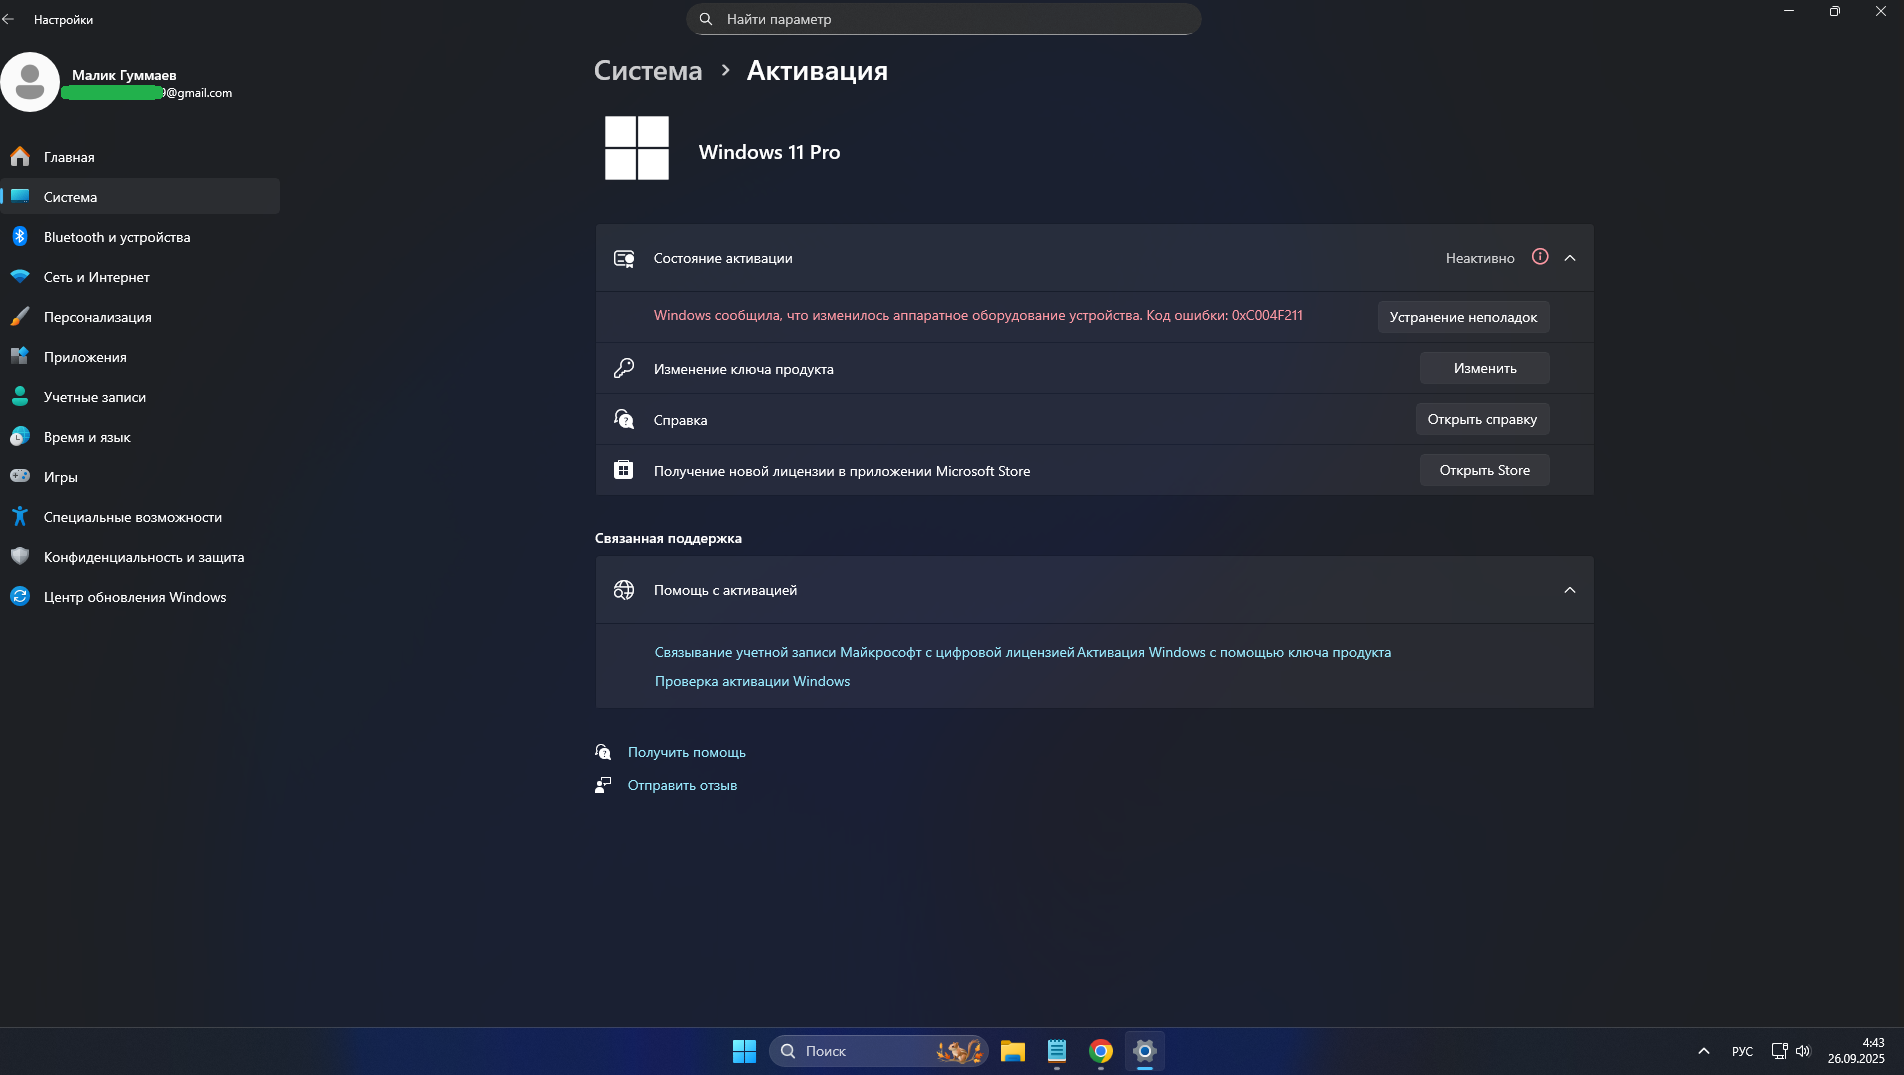Go to Центр обновления Windows
Viewport: 1904px width, 1075px height.
tap(140, 597)
